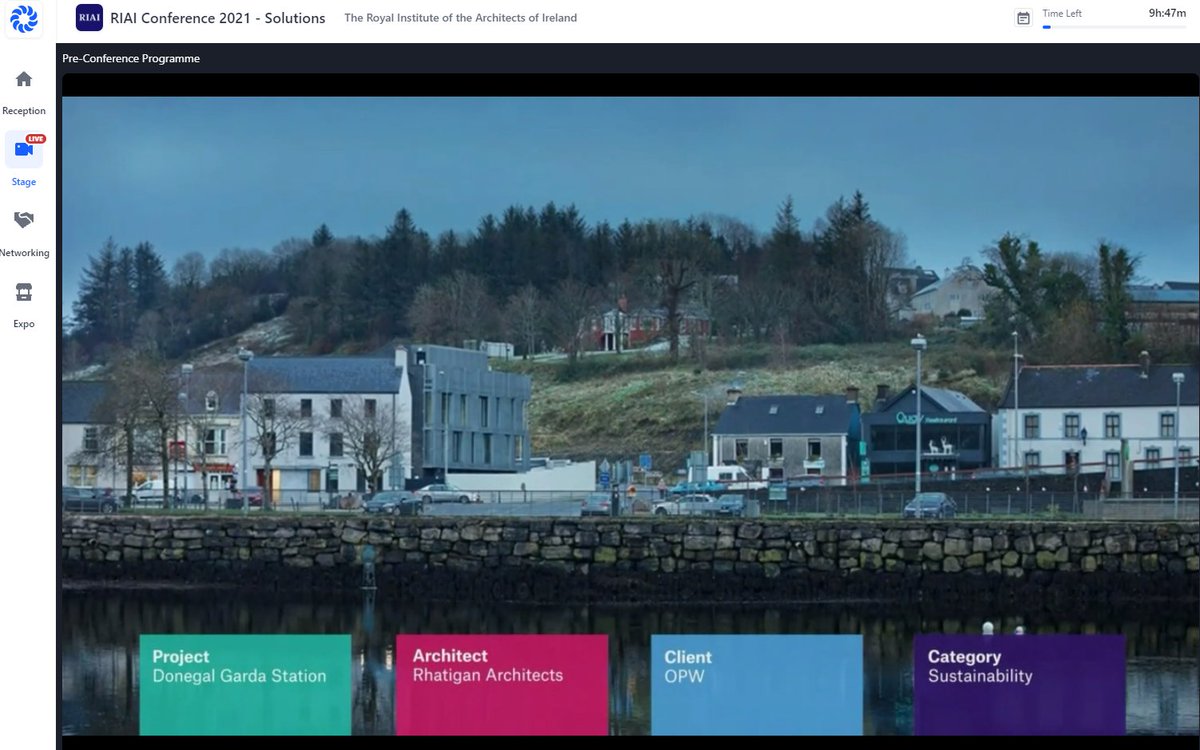
Task: Select the Networking label in sidebar
Action: [24, 253]
